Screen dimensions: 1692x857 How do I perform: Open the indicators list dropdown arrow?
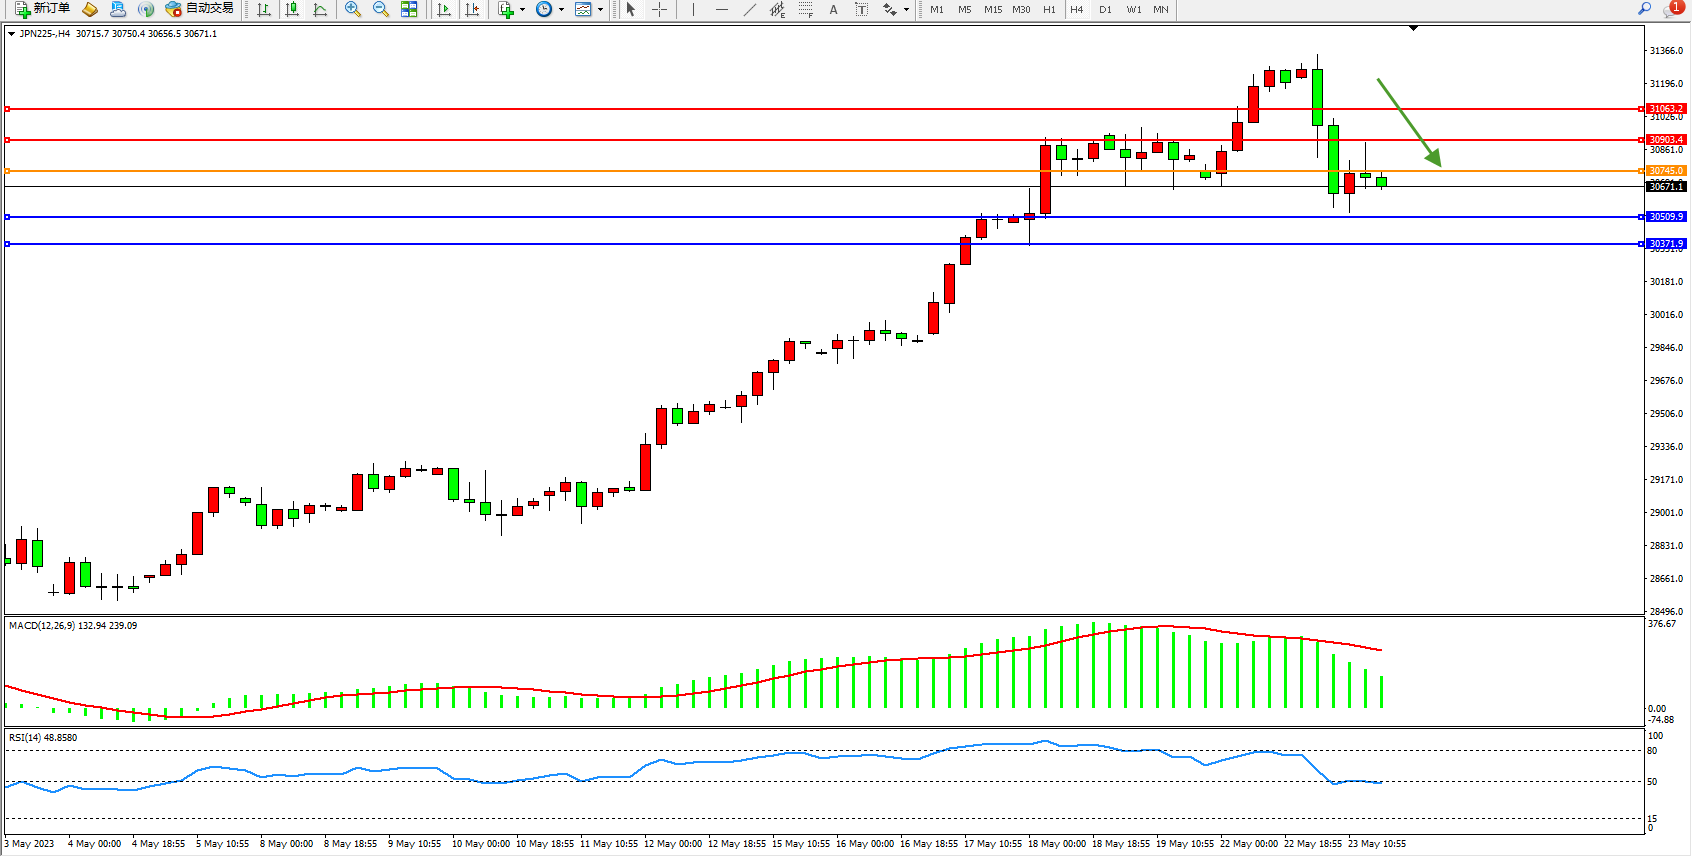522,9
